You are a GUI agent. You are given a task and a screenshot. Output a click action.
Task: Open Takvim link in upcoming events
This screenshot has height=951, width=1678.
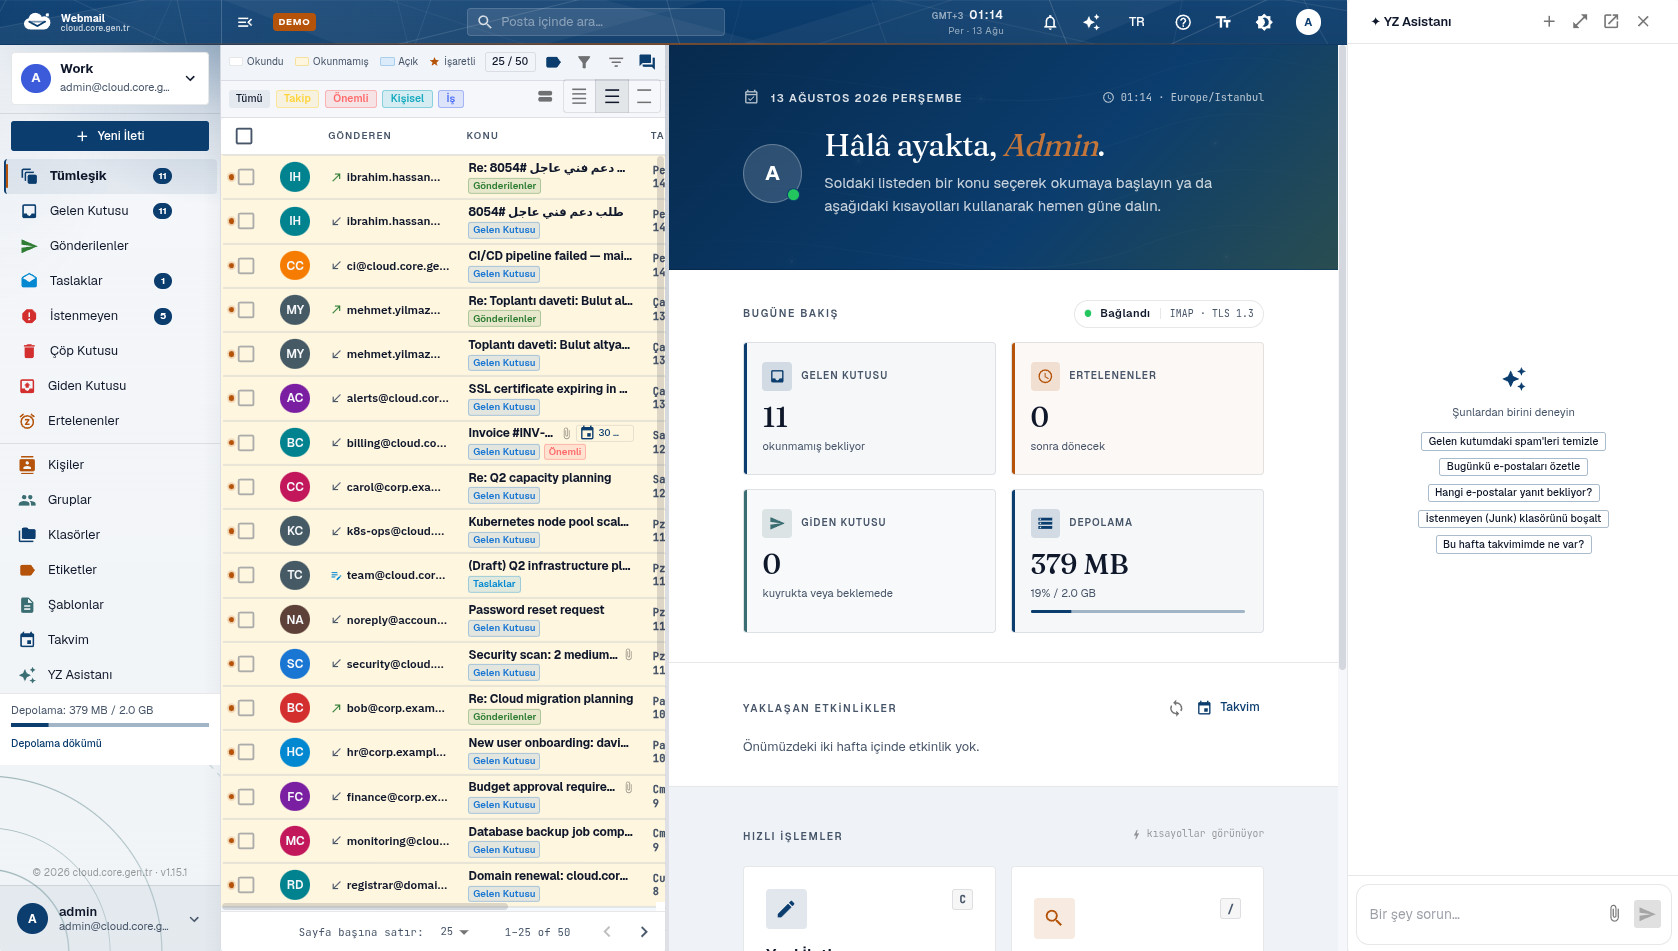pyautogui.click(x=1229, y=707)
